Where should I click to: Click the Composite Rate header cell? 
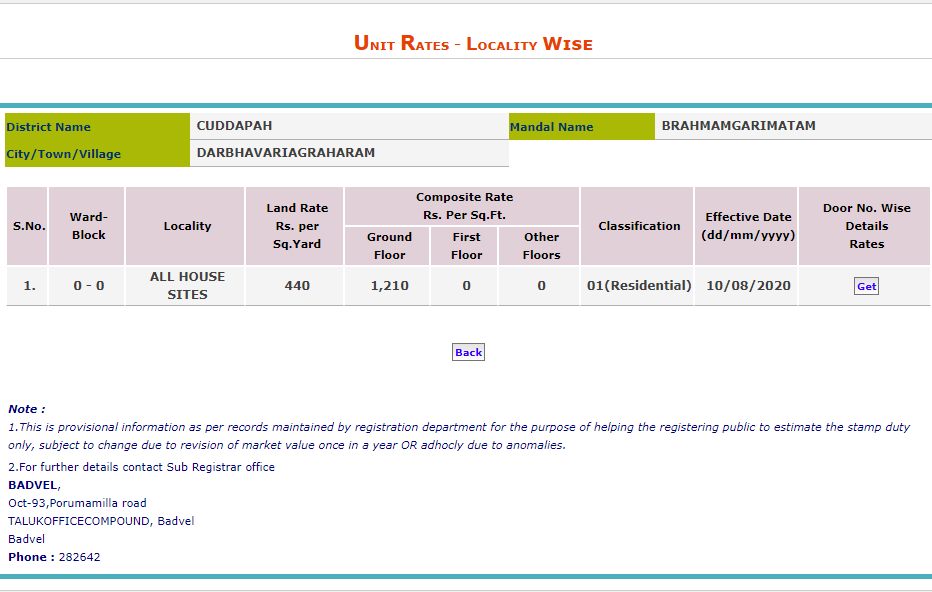(x=466, y=205)
